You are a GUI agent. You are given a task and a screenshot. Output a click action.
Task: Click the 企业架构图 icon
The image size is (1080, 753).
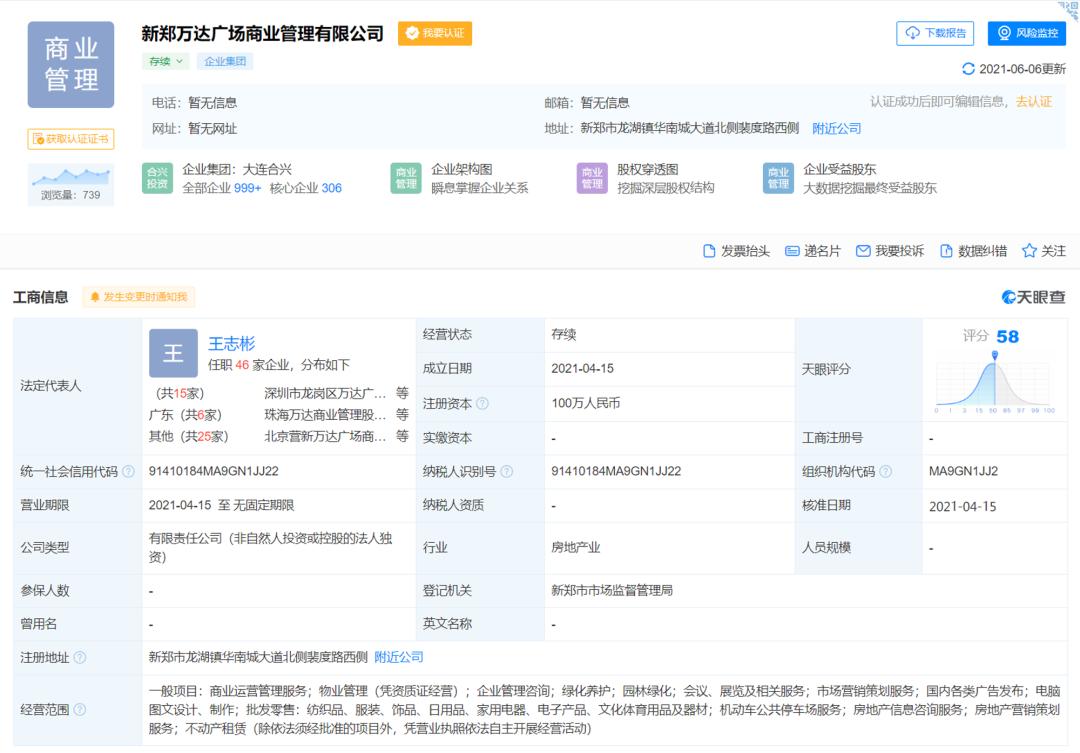(x=406, y=178)
